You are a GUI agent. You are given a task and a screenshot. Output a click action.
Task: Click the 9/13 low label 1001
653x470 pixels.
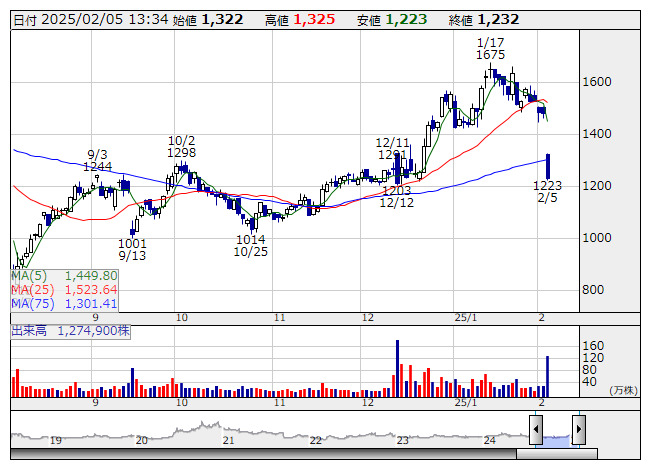[x=132, y=243]
